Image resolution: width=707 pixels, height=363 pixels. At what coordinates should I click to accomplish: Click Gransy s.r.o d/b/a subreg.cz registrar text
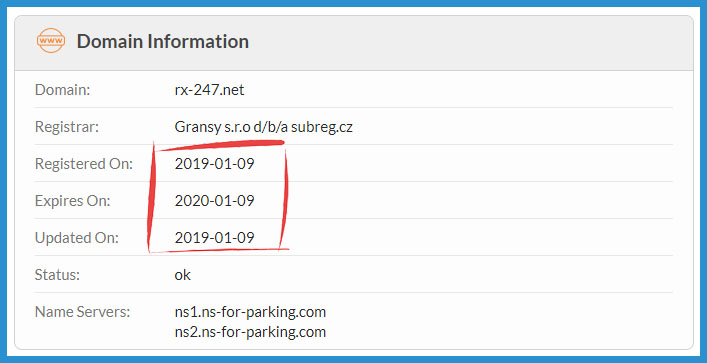(x=263, y=127)
